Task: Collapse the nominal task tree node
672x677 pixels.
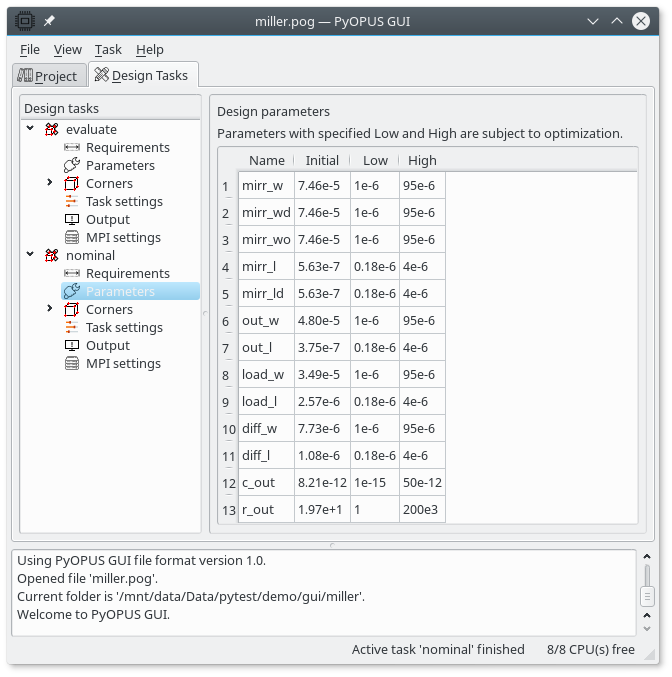Action: point(31,255)
